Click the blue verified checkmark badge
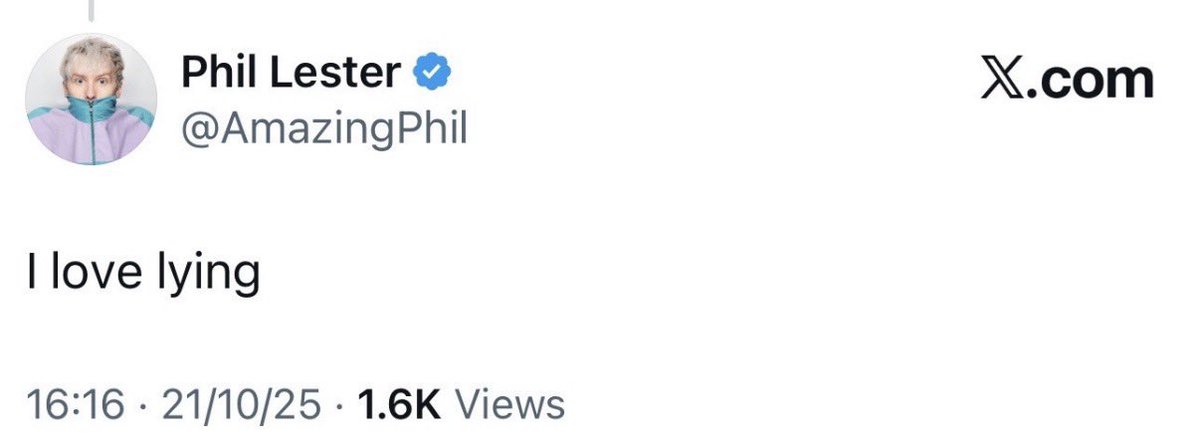This screenshot has width=1200, height=445. pos(431,72)
